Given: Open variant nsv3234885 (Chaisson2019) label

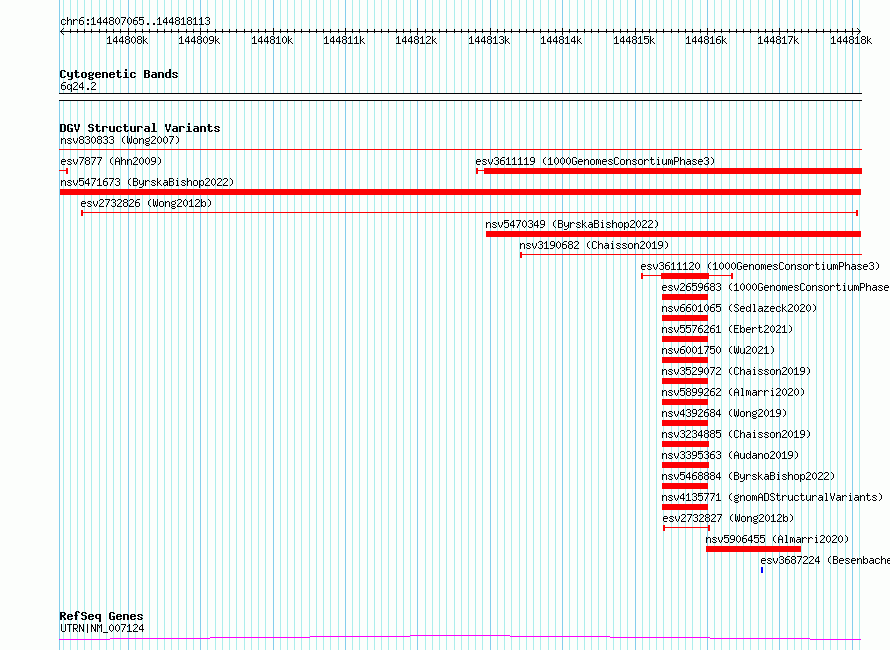Looking at the screenshot, I should tap(736, 434).
